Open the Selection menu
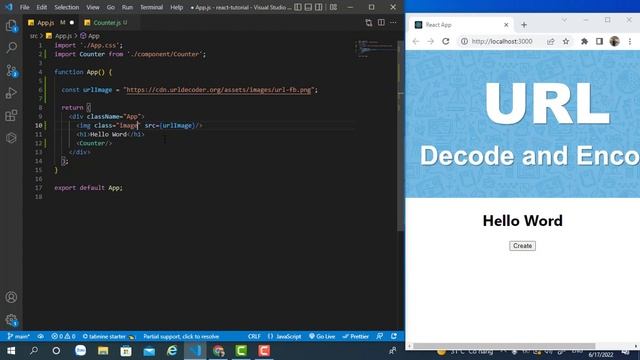This screenshot has width=640, height=360. tap(67, 7)
